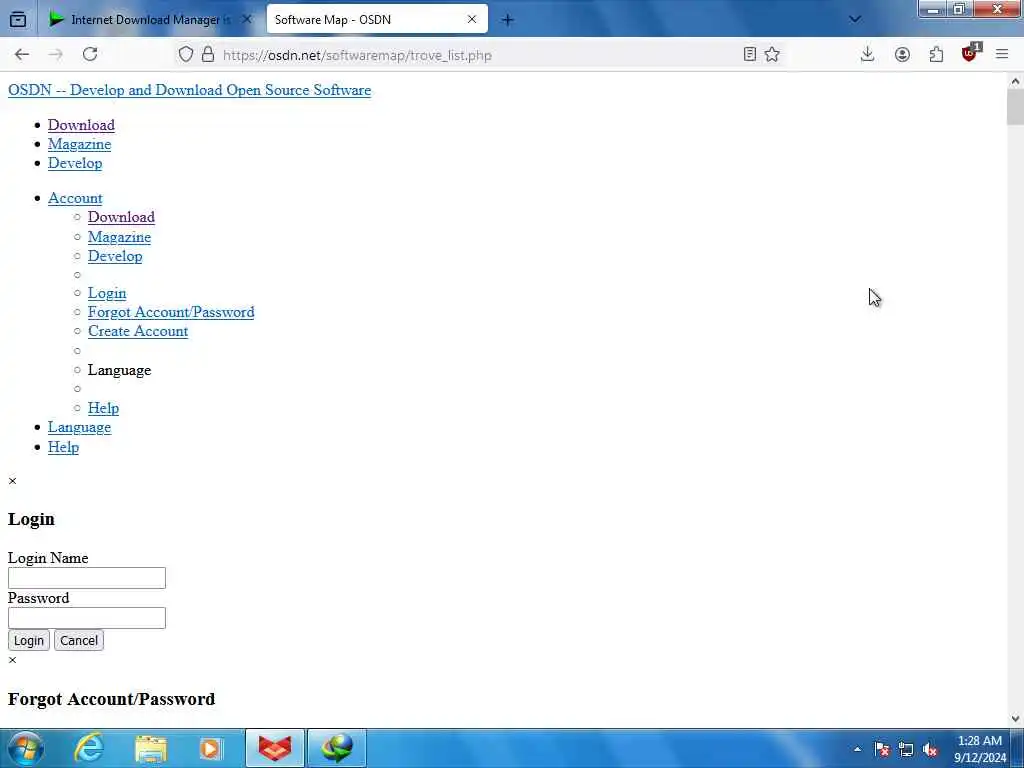Open Internet Download Manager taskbar icon
Image resolution: width=1024 pixels, height=768 pixels.
337,748
